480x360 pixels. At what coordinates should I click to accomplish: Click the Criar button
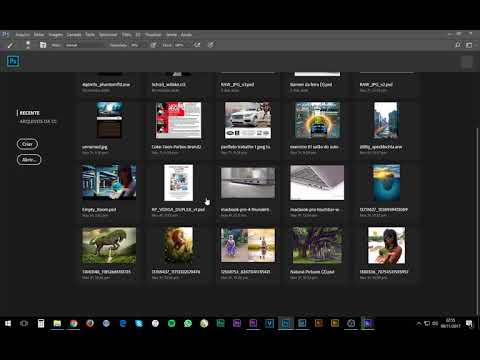point(27,144)
